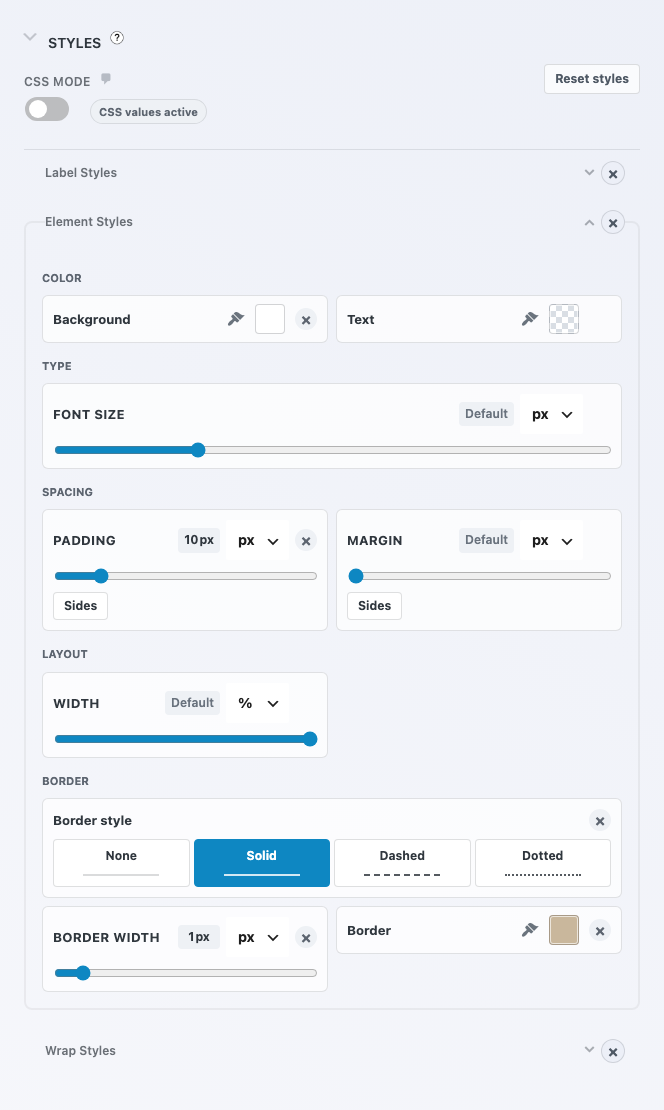Reset the Border Width value with X

coord(306,938)
